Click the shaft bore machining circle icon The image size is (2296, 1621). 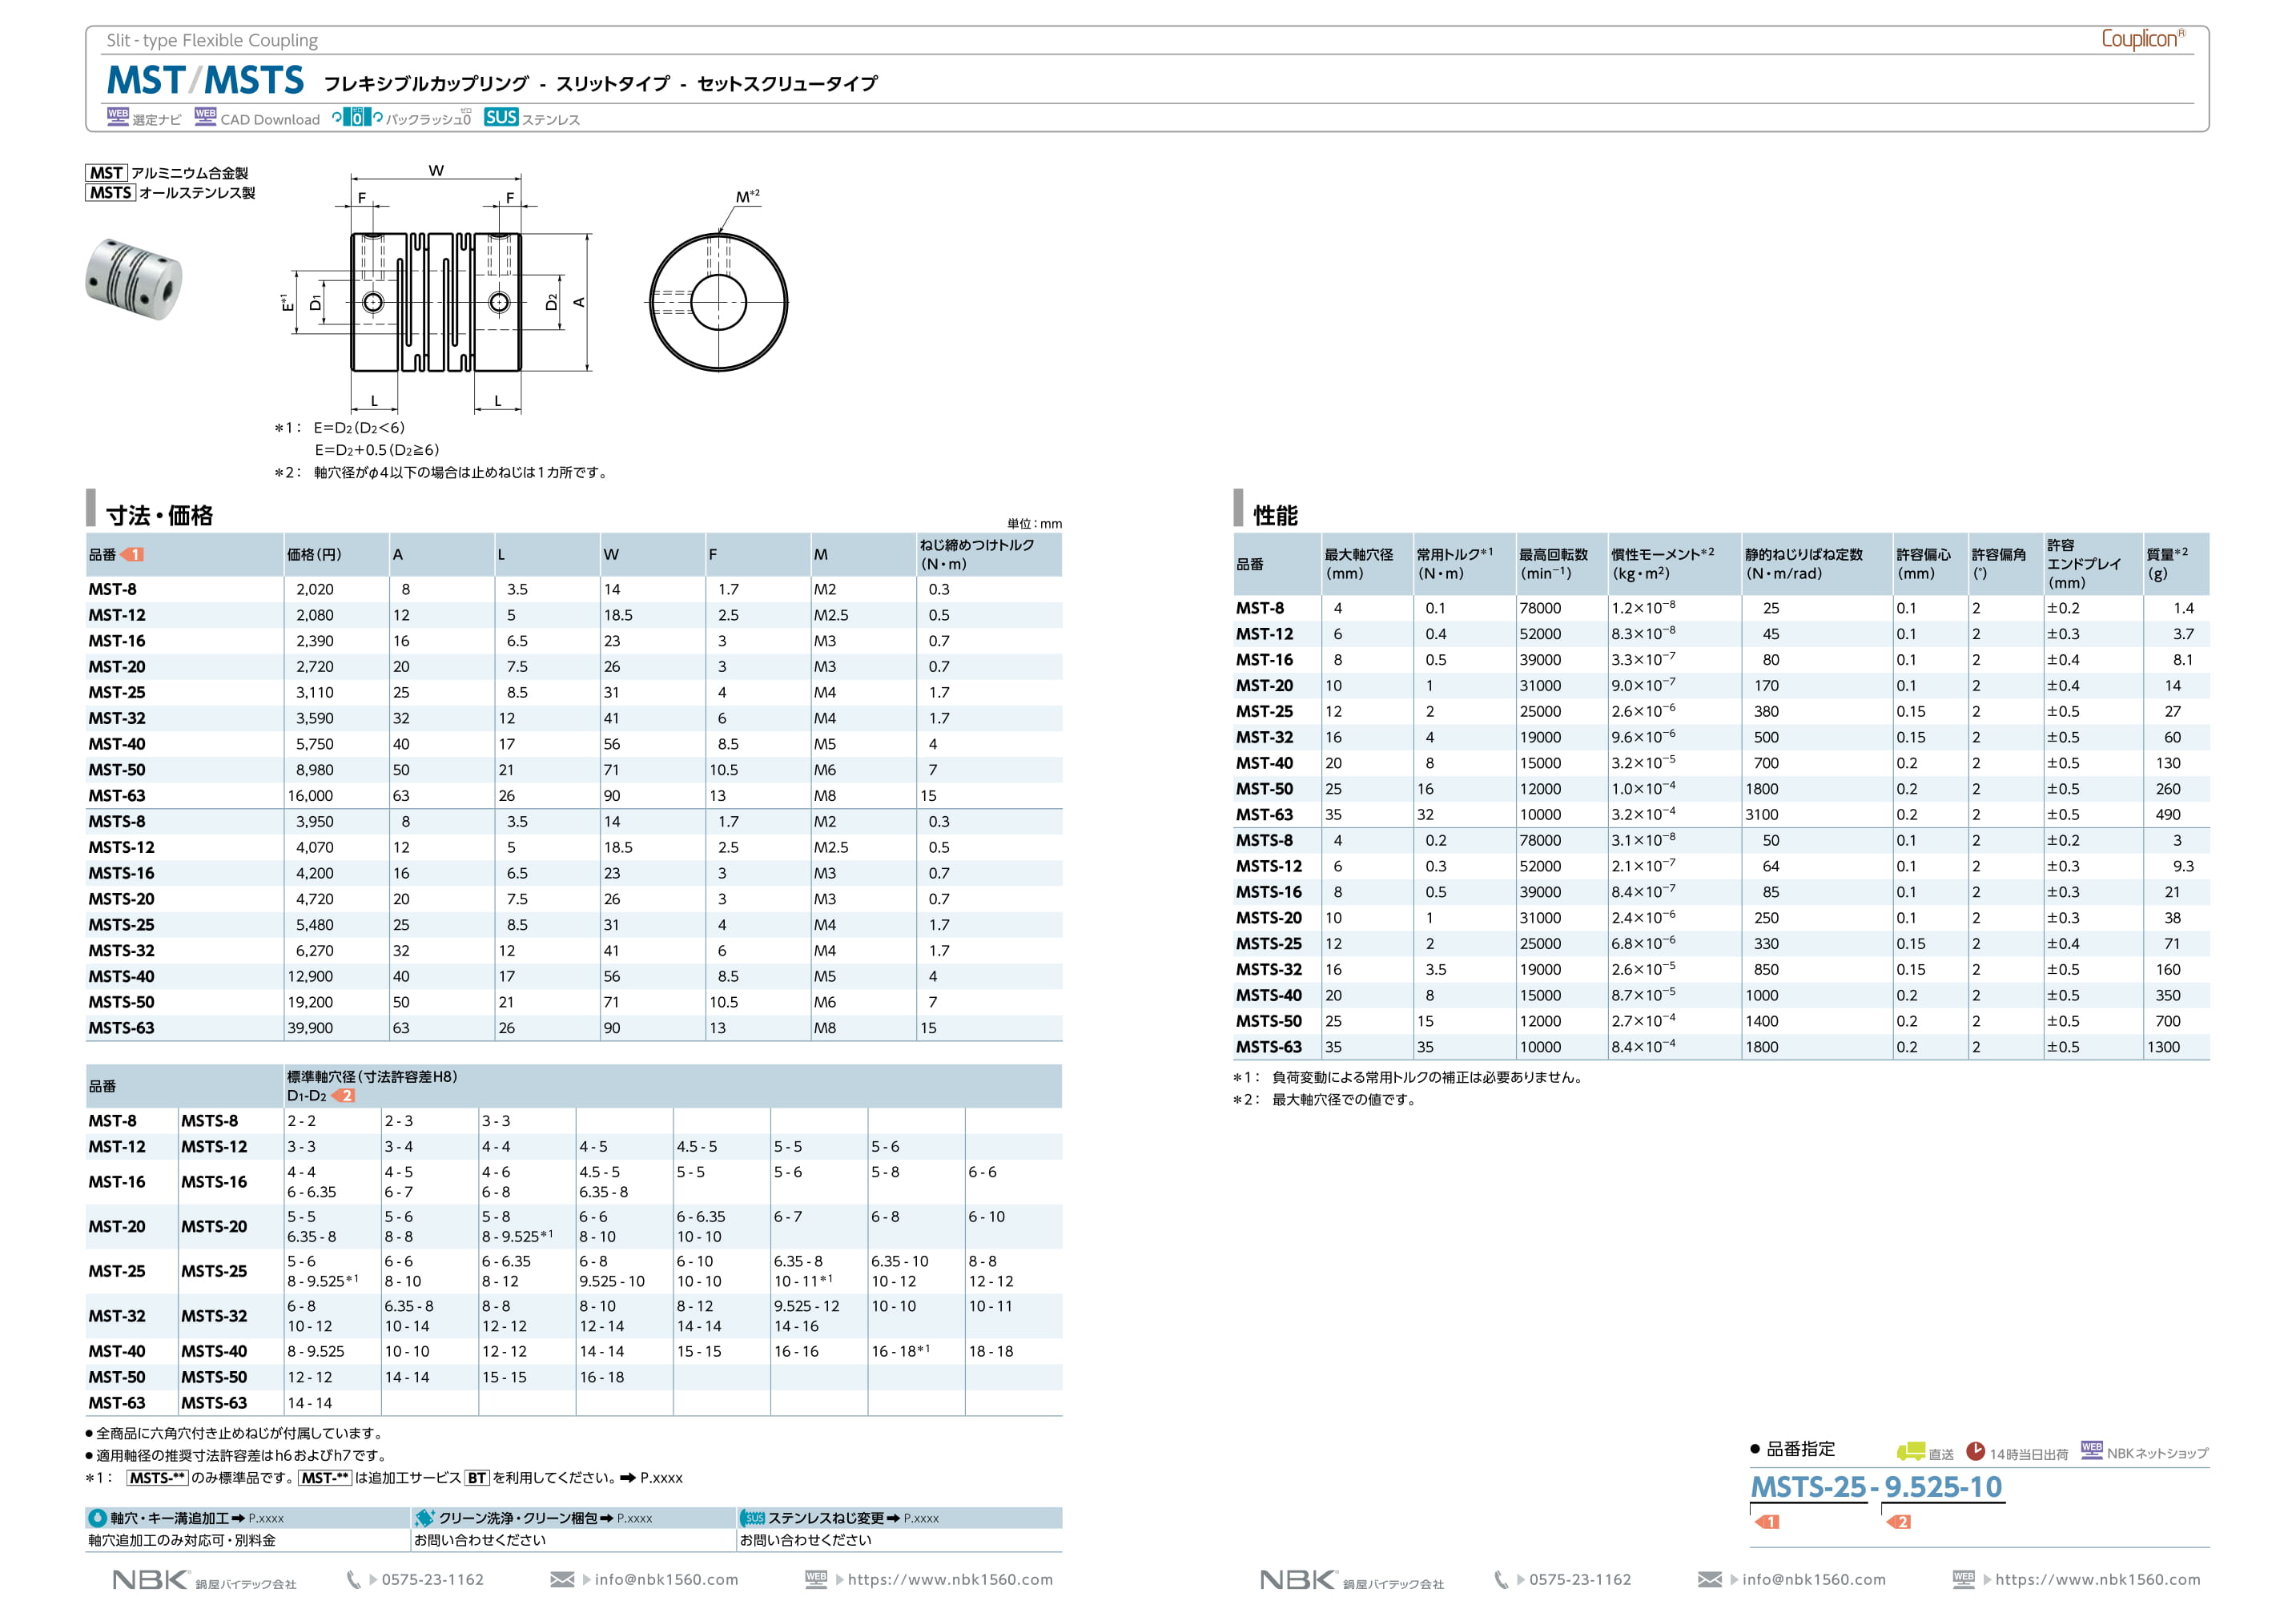pyautogui.click(x=98, y=1518)
